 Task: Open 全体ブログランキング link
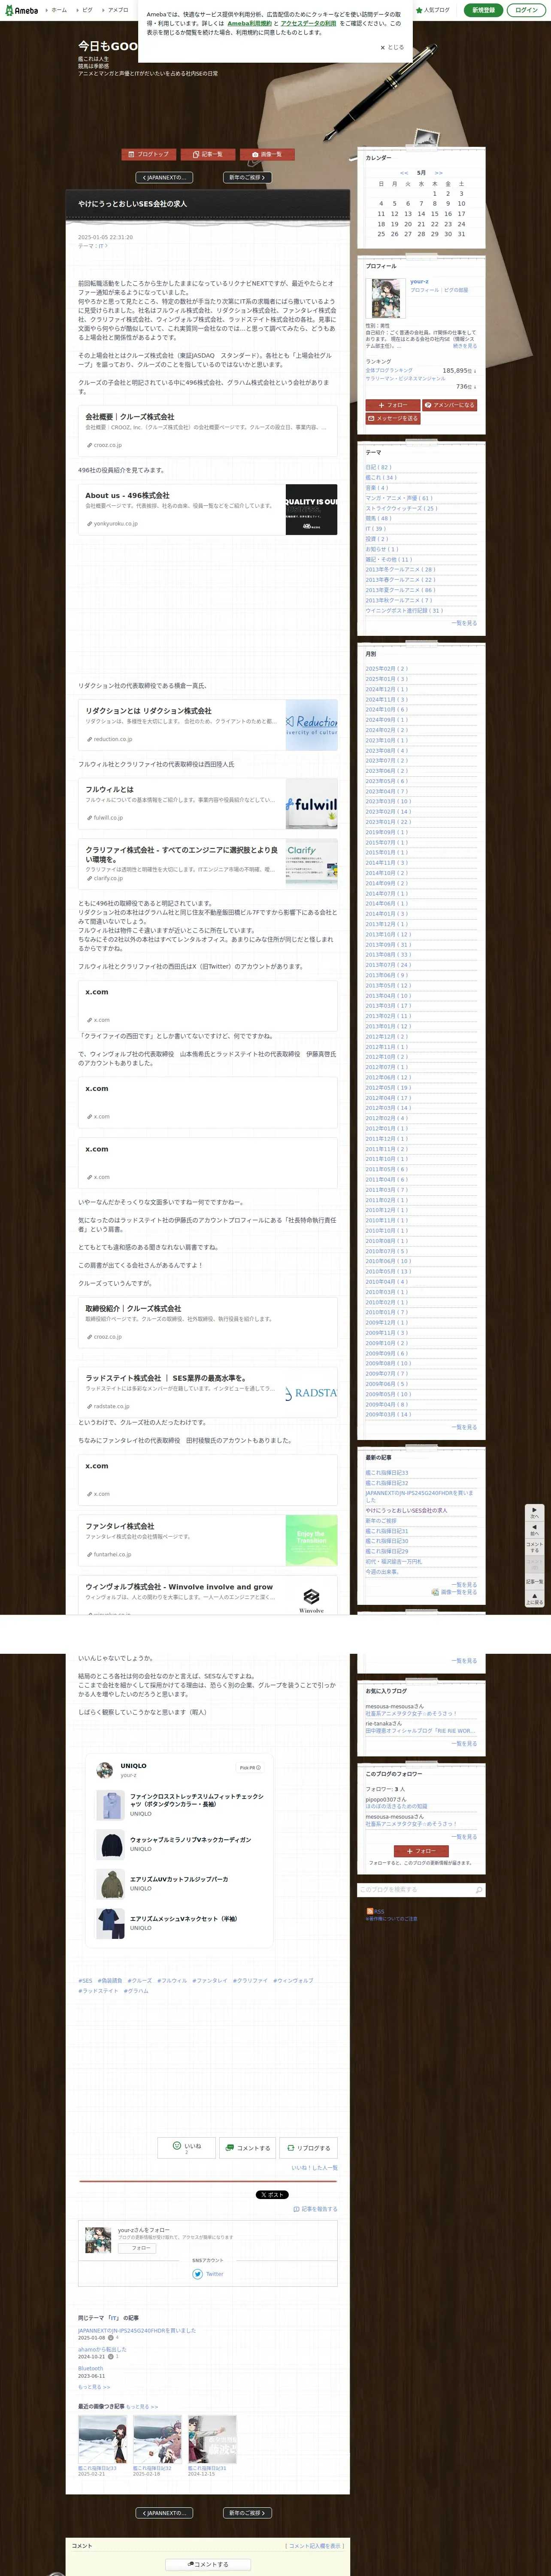(389, 370)
